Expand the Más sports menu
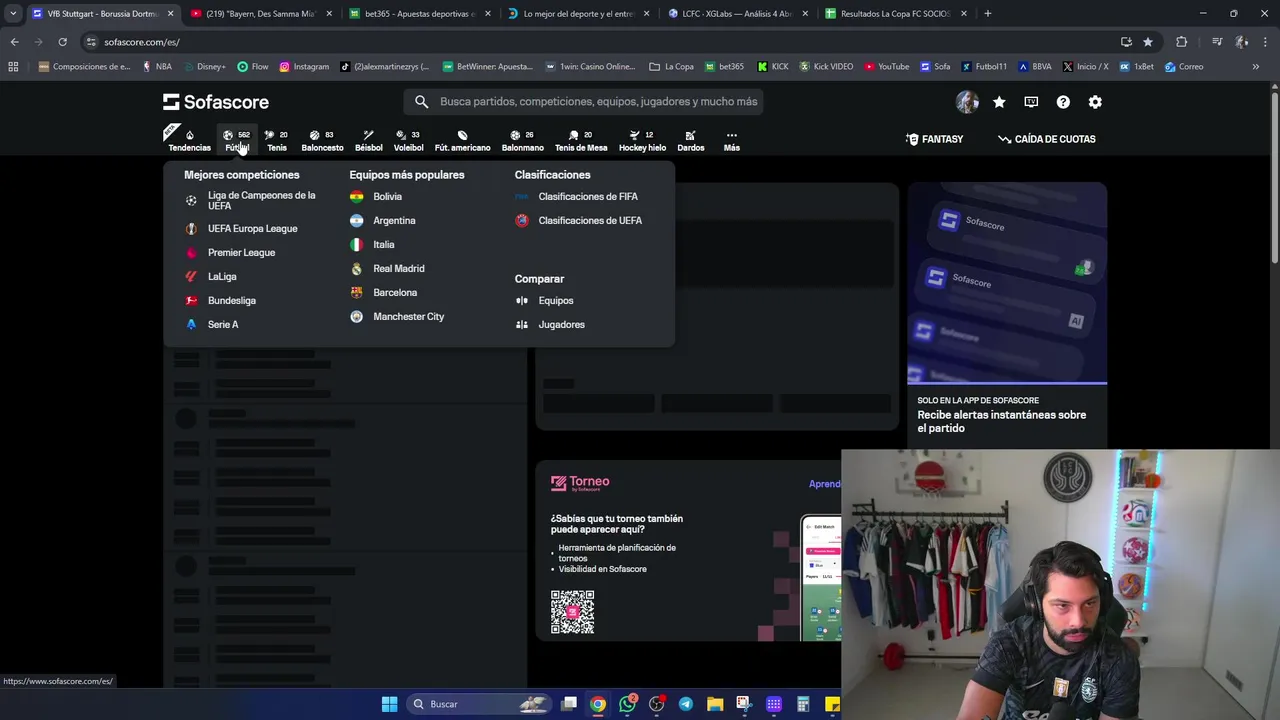The width and height of the screenshot is (1280, 720). [x=731, y=140]
